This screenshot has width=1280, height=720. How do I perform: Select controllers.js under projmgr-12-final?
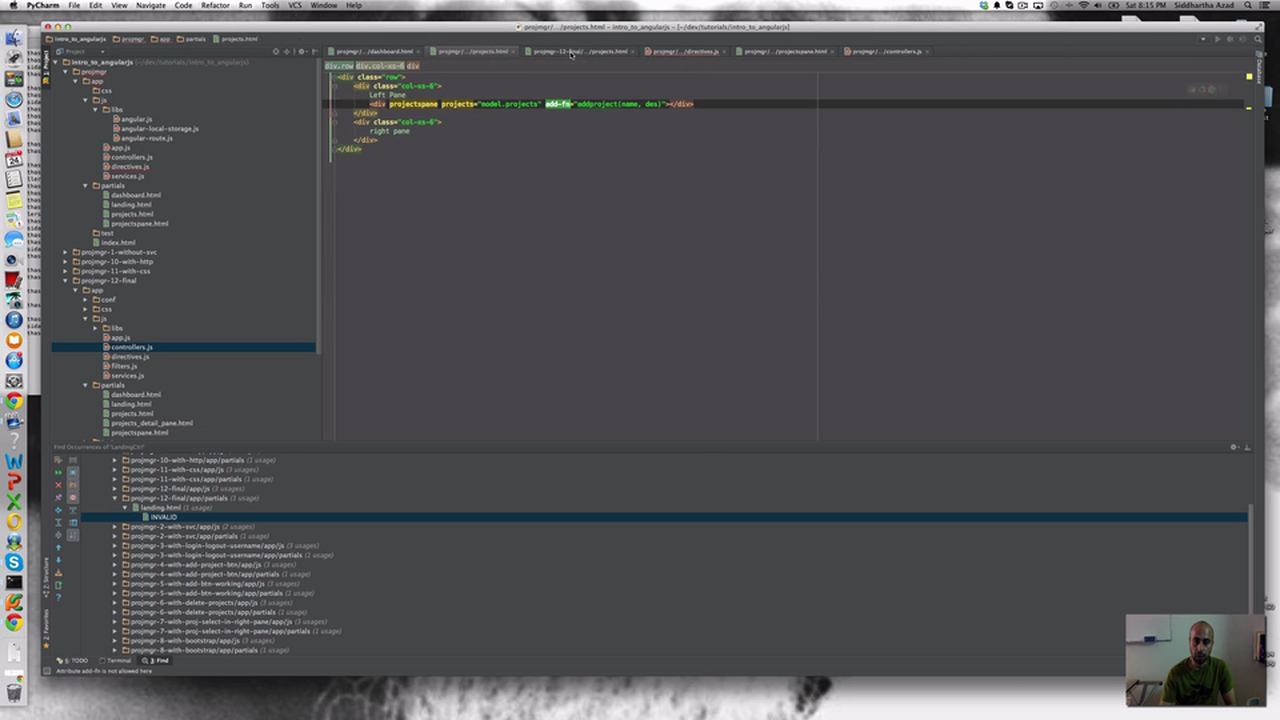131,347
